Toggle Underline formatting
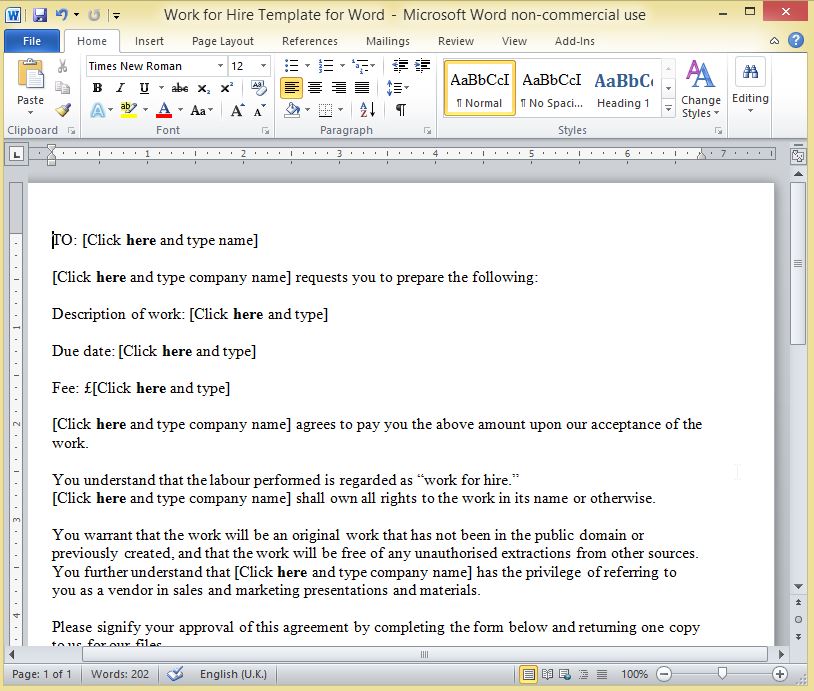Image resolution: width=814 pixels, height=691 pixels. click(144, 88)
